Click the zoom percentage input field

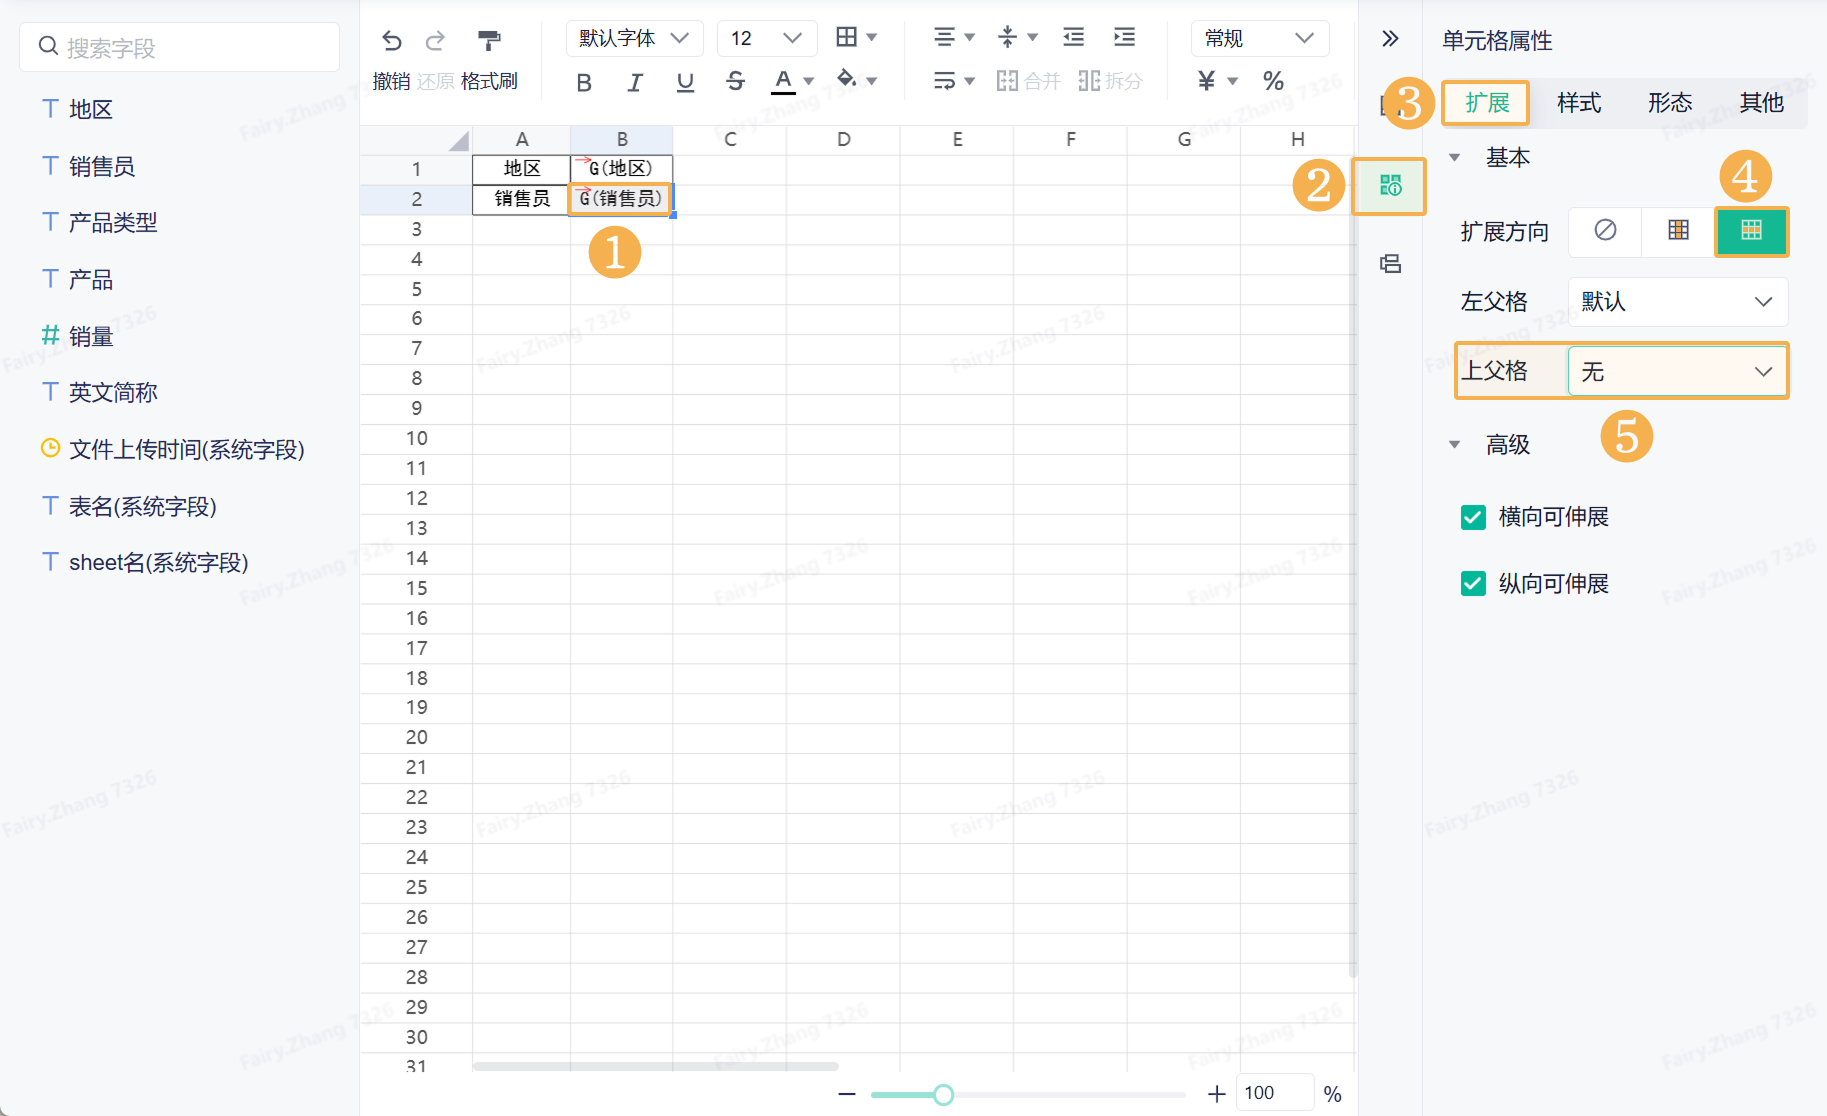point(1275,1093)
